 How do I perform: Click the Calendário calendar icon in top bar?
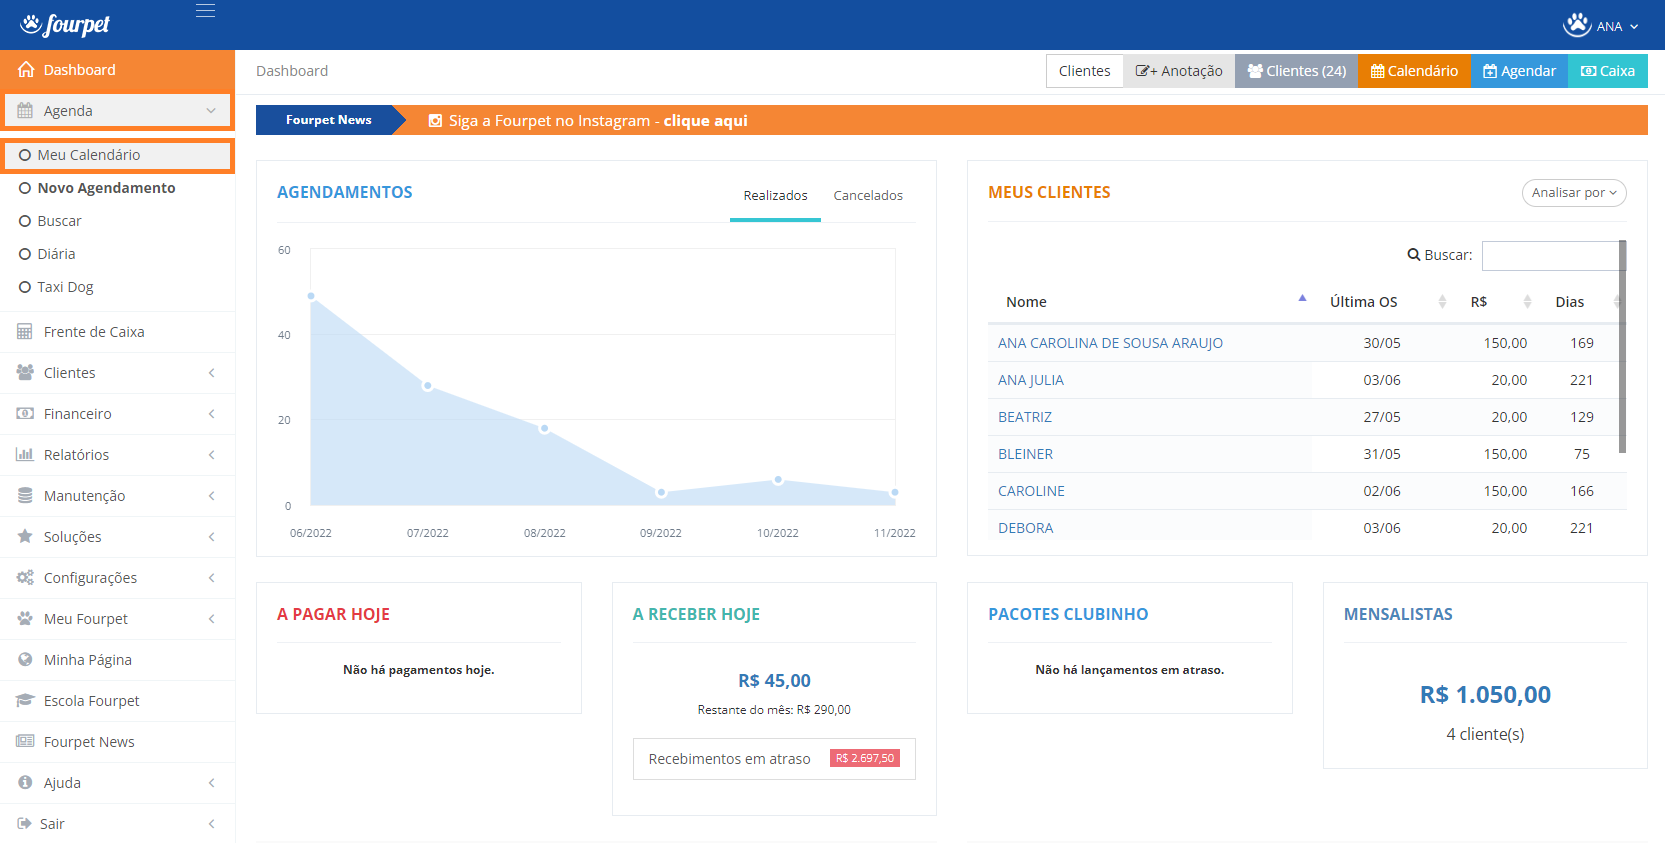point(1377,71)
